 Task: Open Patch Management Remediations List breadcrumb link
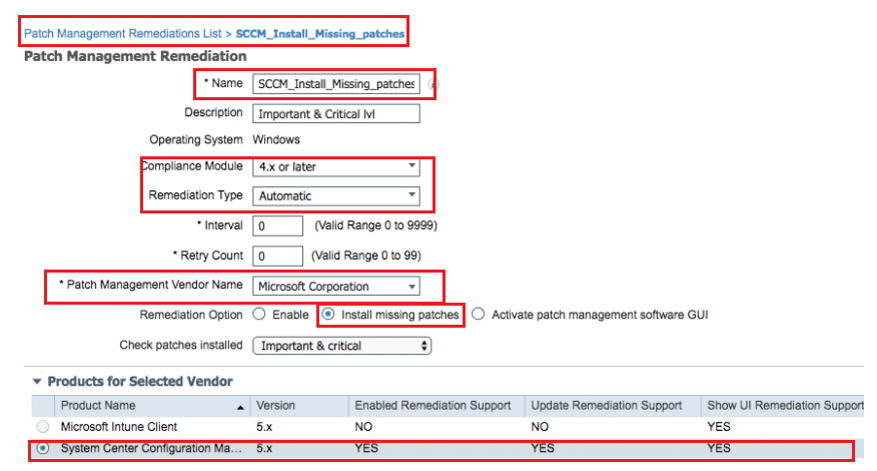122,34
